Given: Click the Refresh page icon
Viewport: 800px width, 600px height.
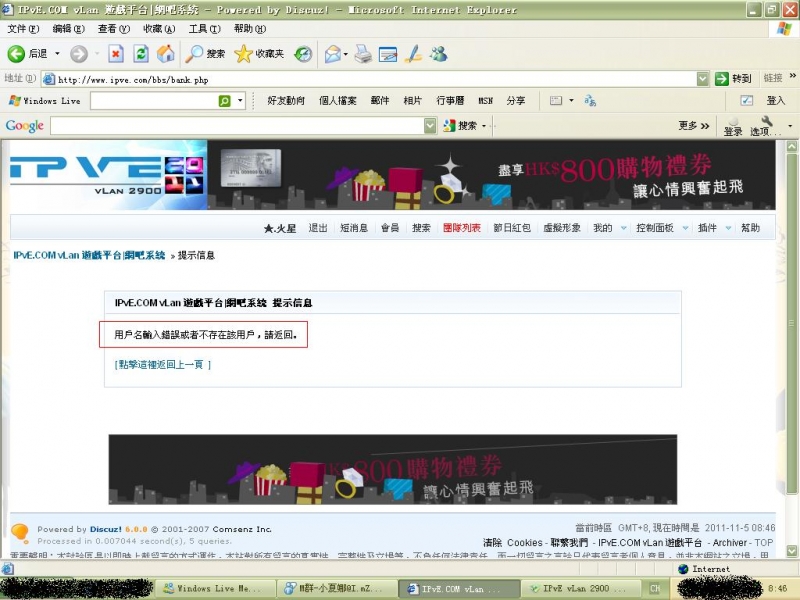Looking at the screenshot, I should tap(141, 54).
